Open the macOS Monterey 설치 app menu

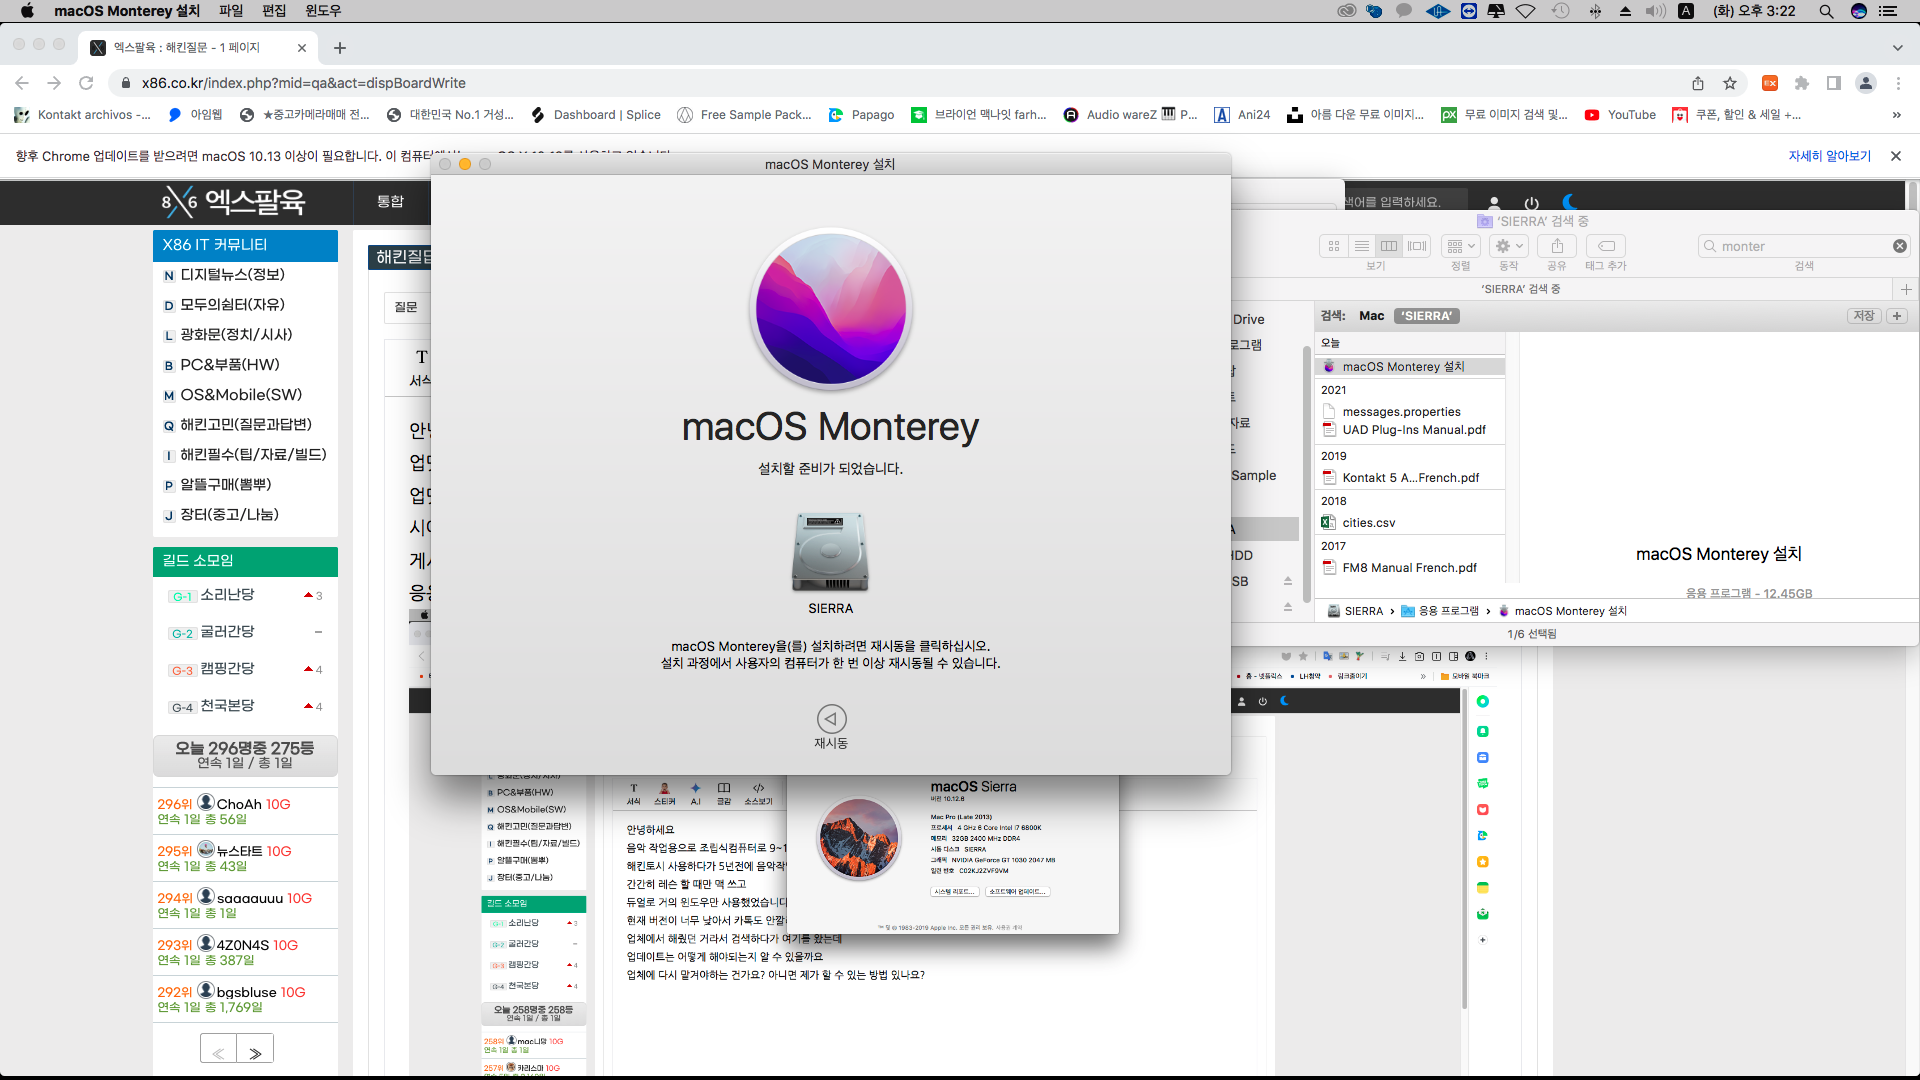pyautogui.click(x=127, y=11)
